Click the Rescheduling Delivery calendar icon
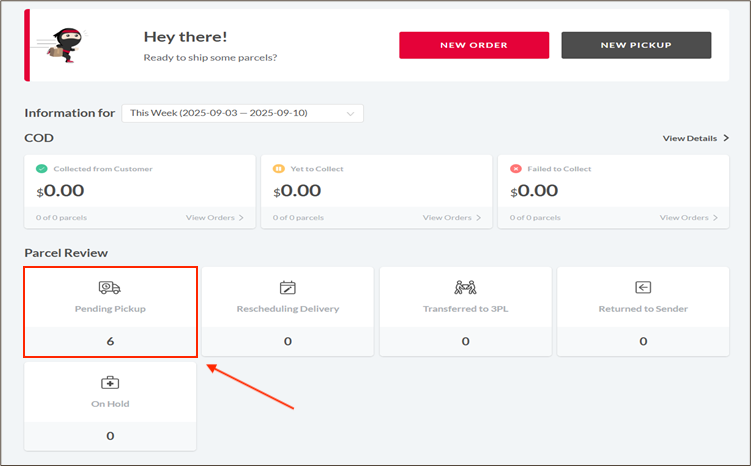The height and width of the screenshot is (466, 751). pos(288,288)
